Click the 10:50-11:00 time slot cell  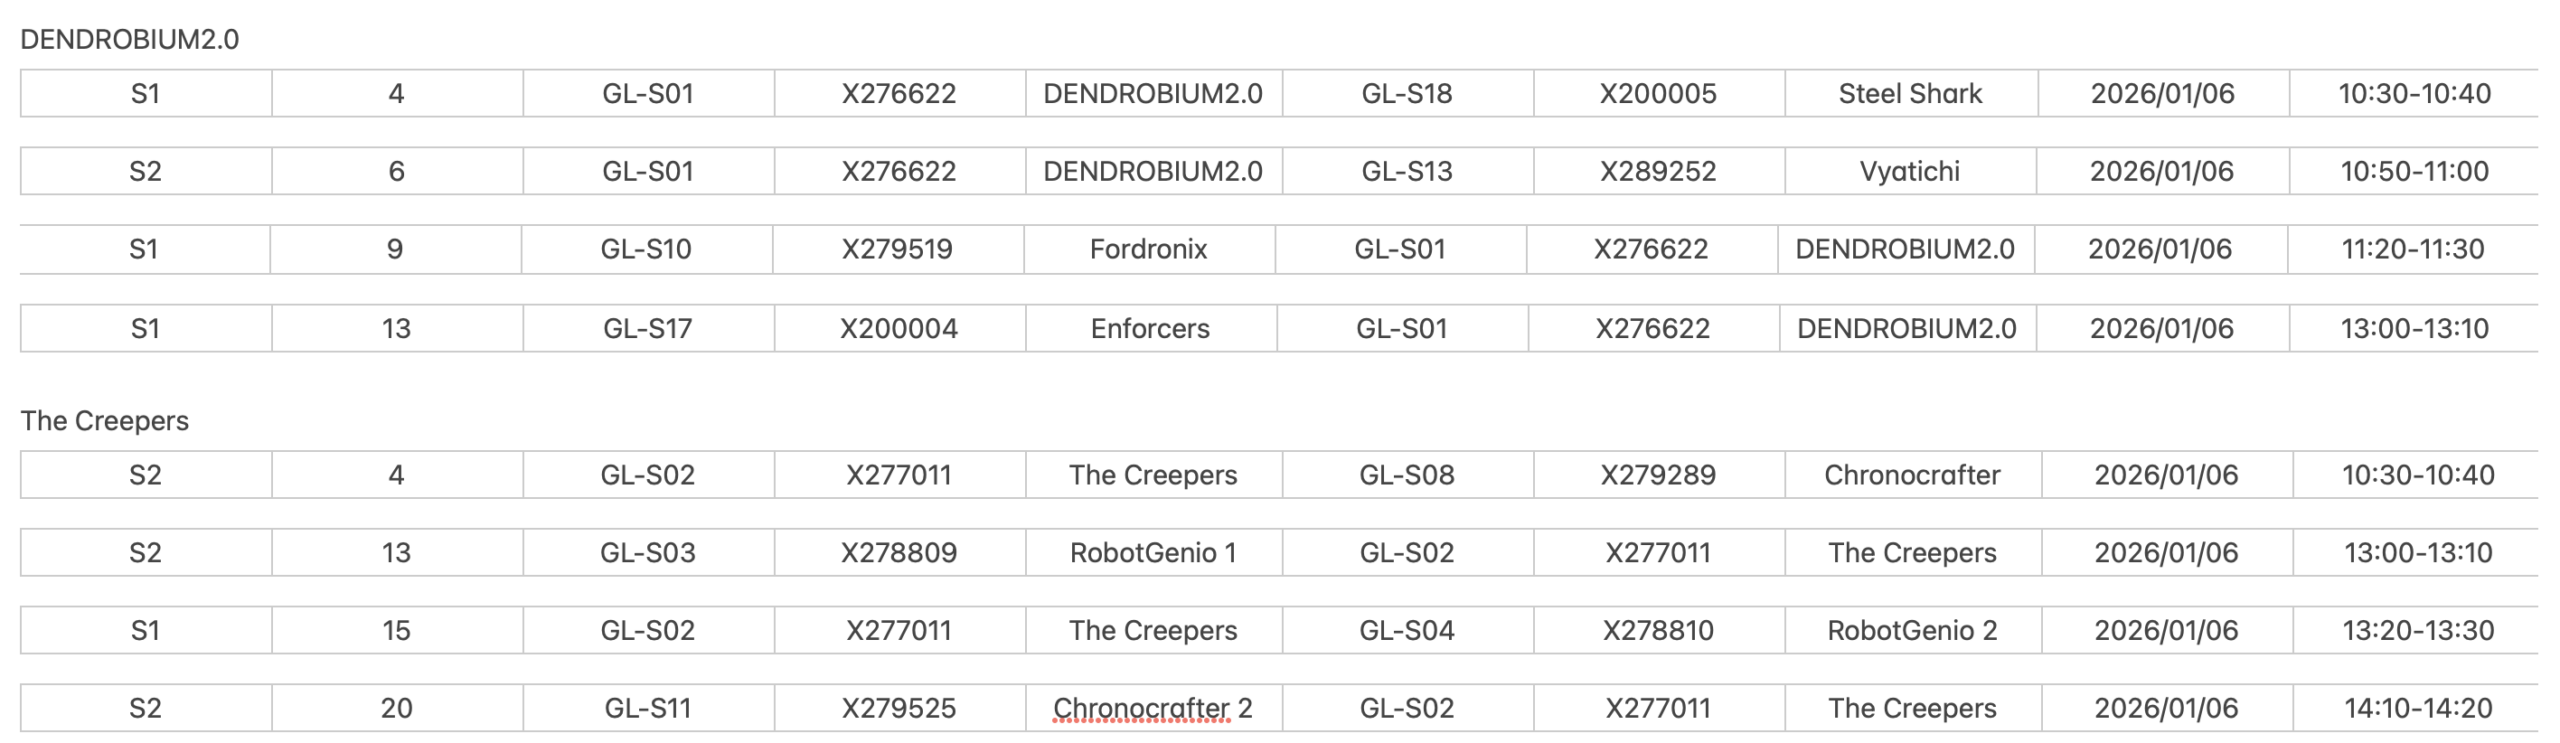pyautogui.click(x=2414, y=171)
